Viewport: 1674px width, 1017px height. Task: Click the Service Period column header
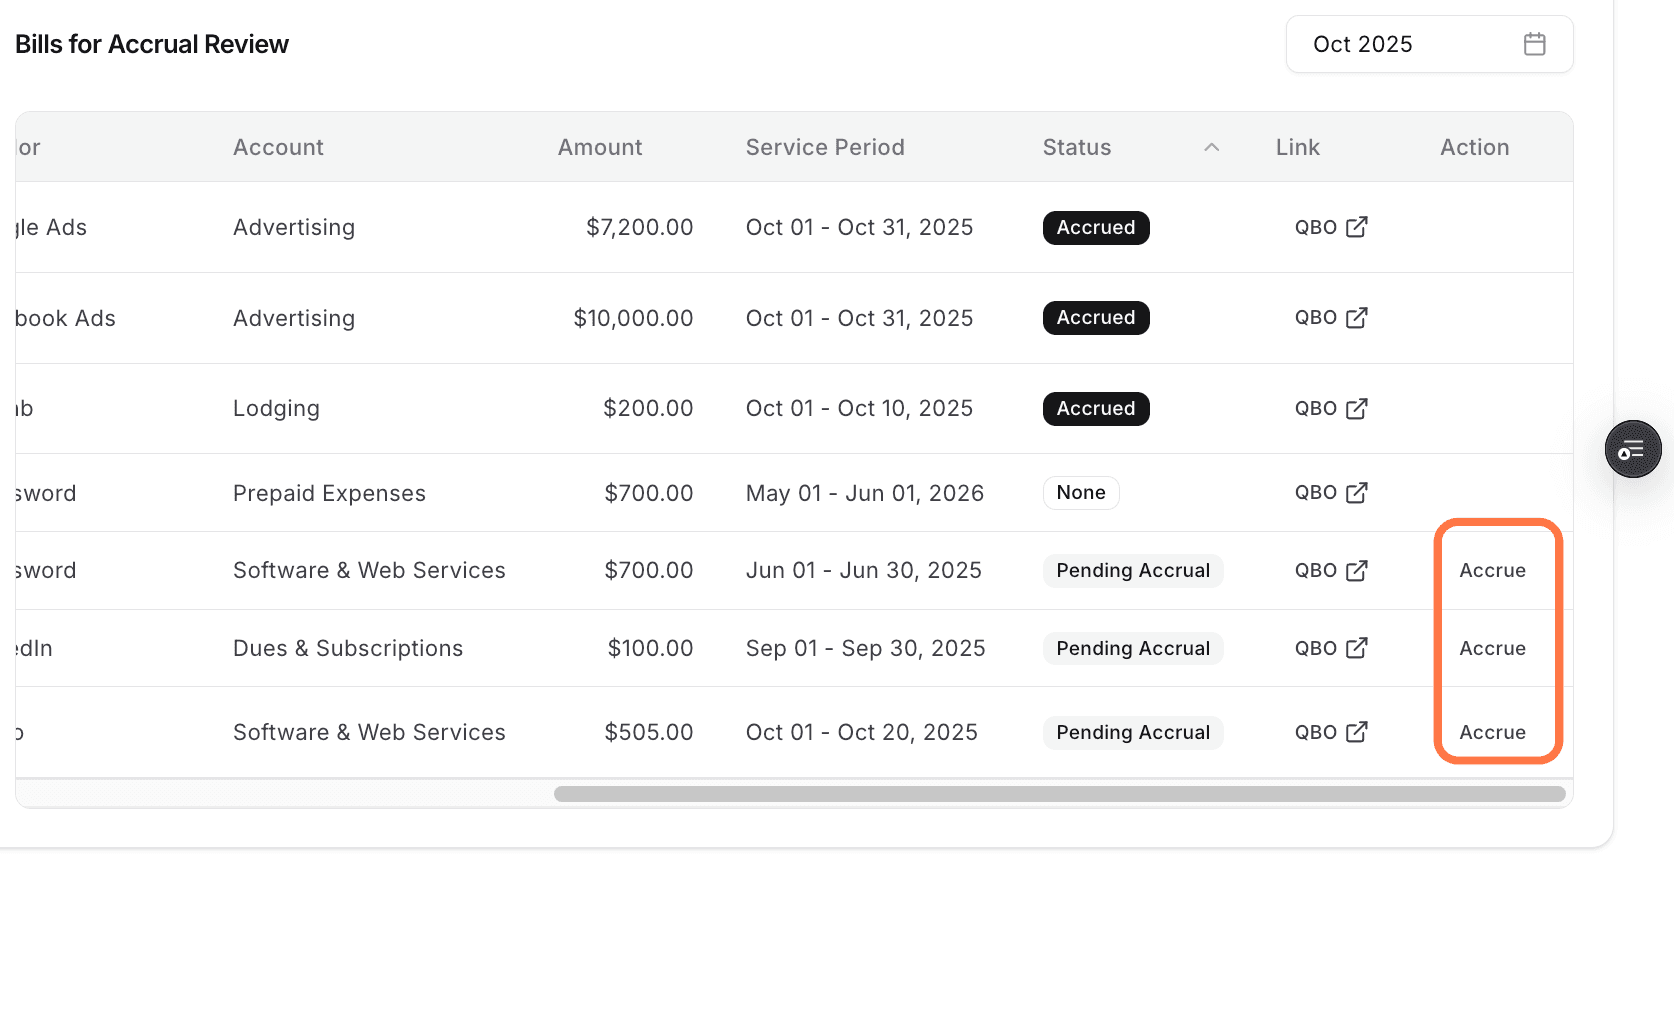[824, 146]
